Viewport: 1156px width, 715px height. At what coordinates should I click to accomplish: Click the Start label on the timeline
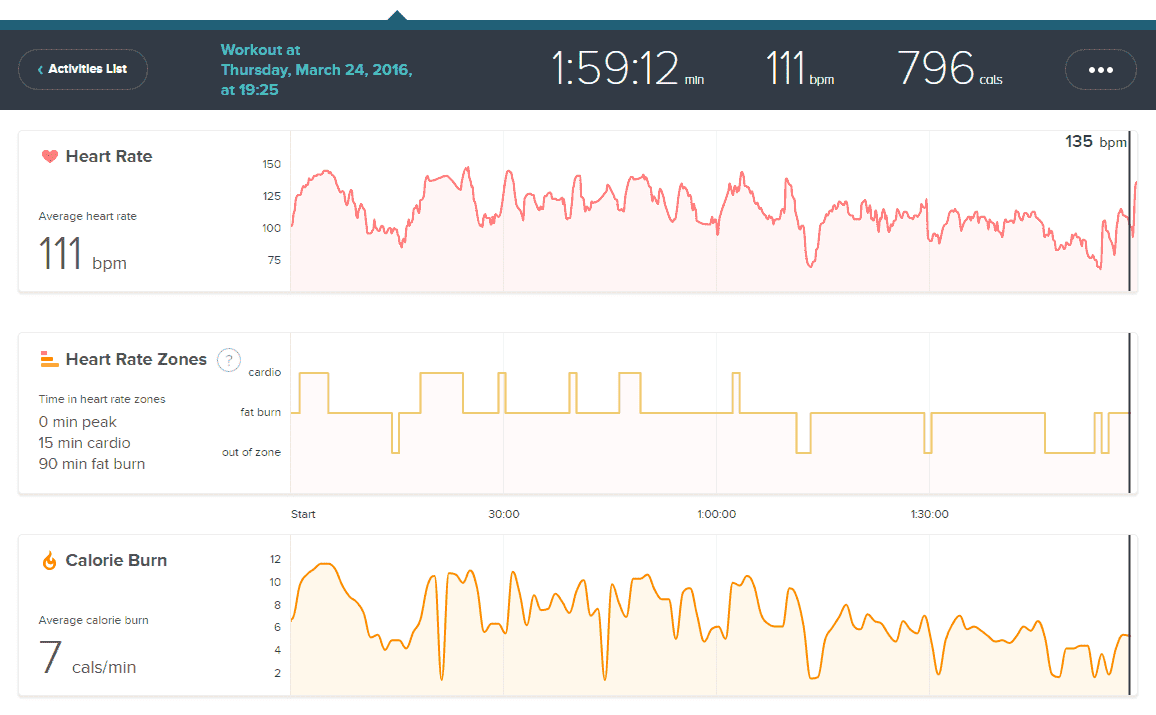tap(303, 514)
